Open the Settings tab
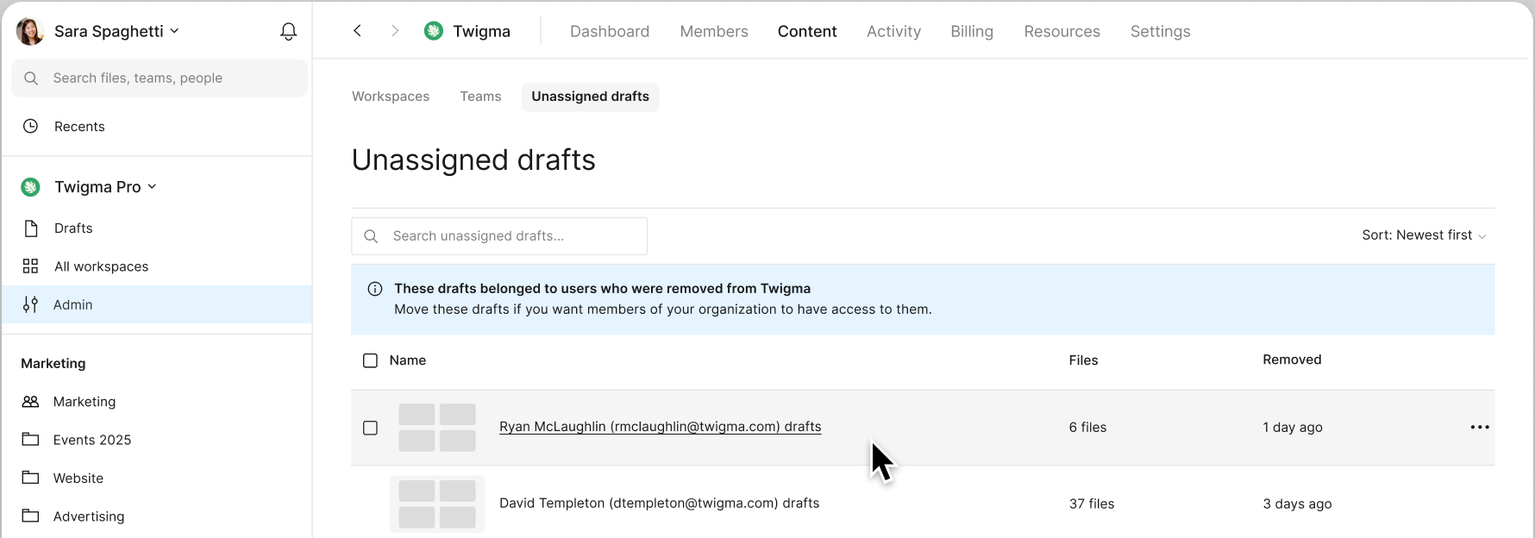 (1160, 31)
